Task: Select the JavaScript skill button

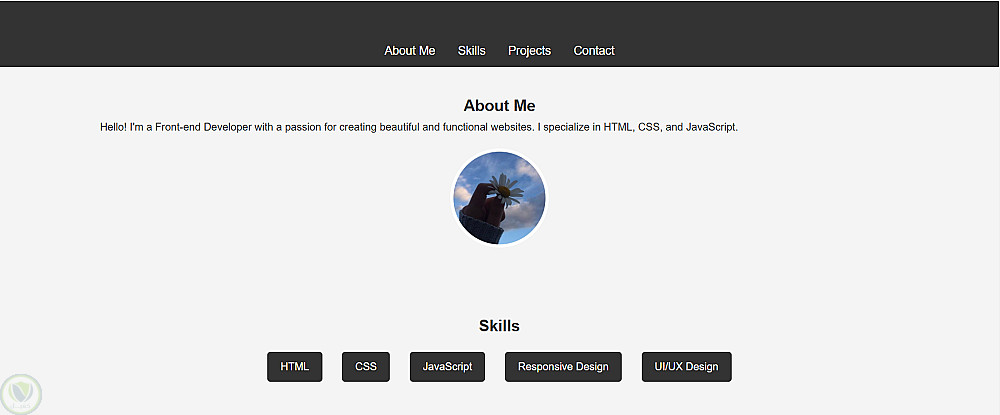Action: click(x=447, y=367)
